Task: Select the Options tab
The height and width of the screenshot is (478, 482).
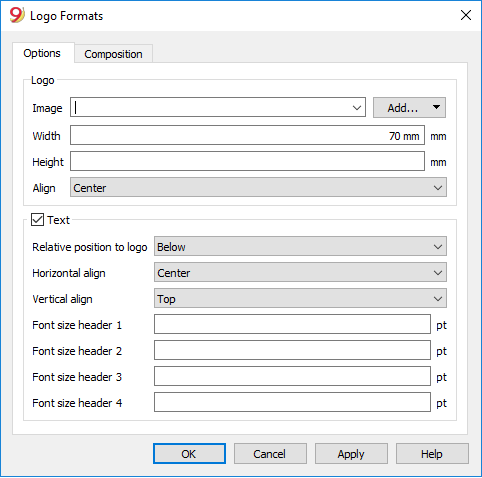Action: (x=42, y=53)
